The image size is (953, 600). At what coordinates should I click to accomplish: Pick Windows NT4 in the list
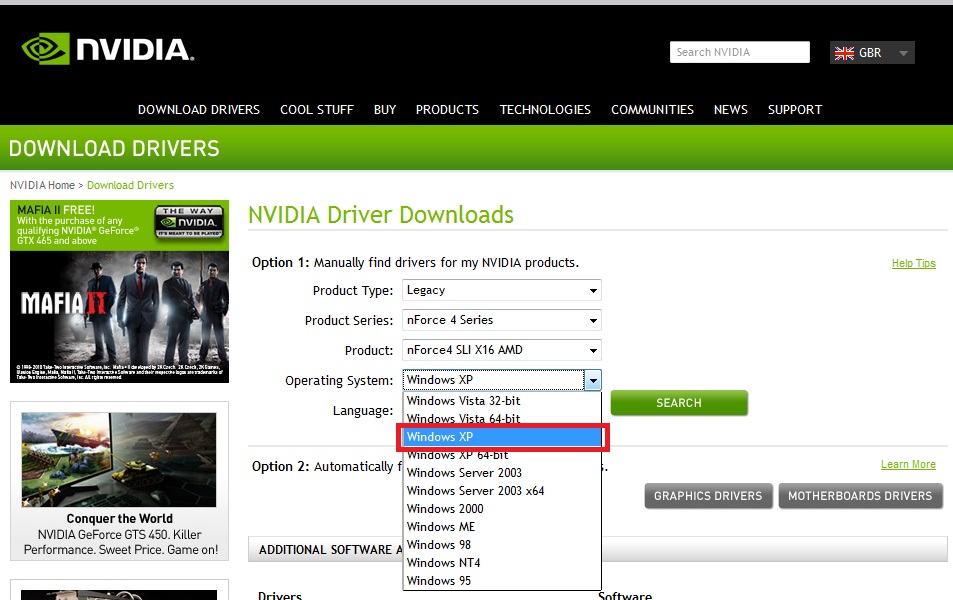502,562
